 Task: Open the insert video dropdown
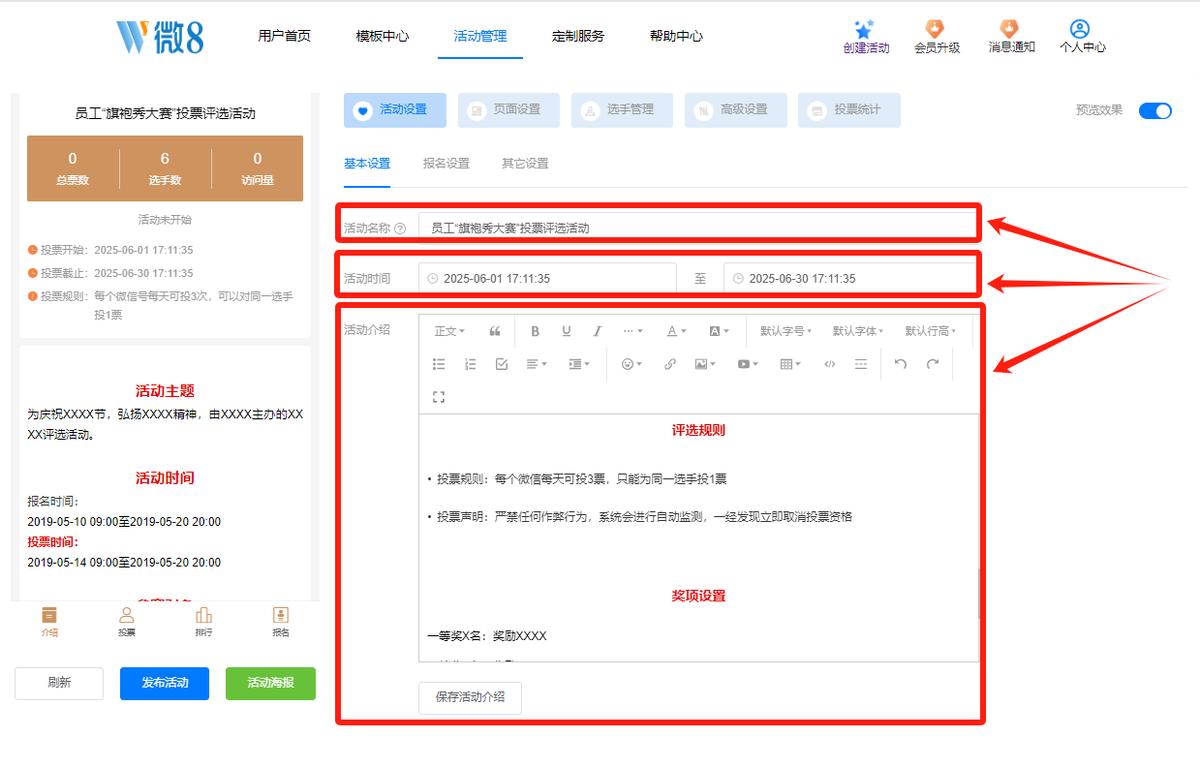tap(748, 364)
